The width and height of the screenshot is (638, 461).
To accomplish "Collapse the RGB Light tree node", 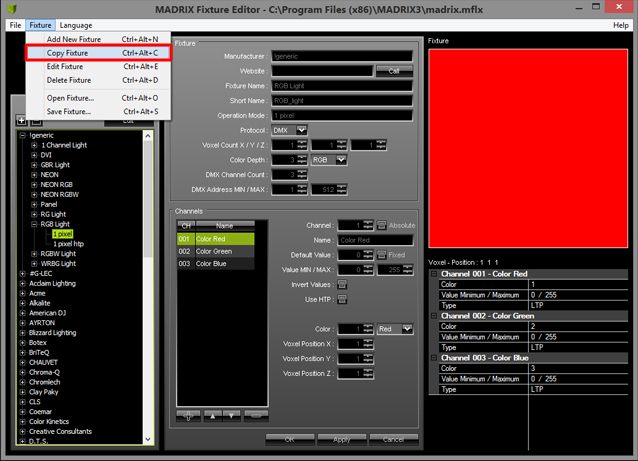I will tap(34, 224).
